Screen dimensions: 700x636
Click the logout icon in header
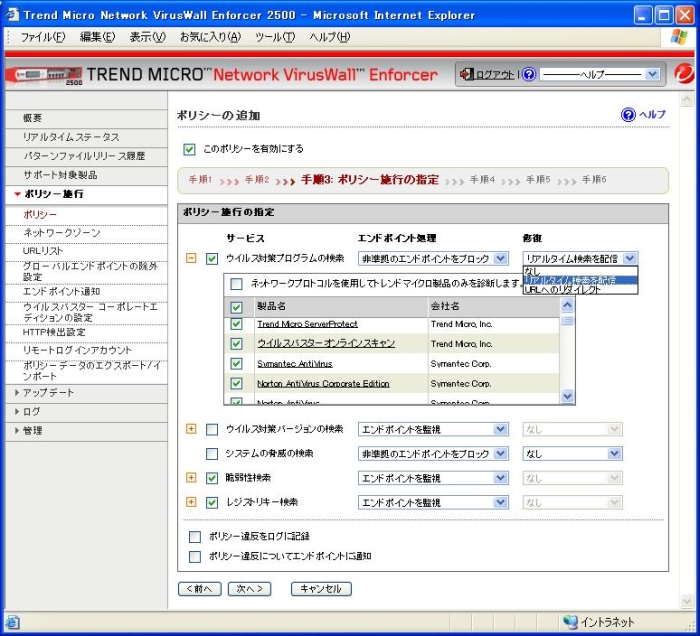467,74
